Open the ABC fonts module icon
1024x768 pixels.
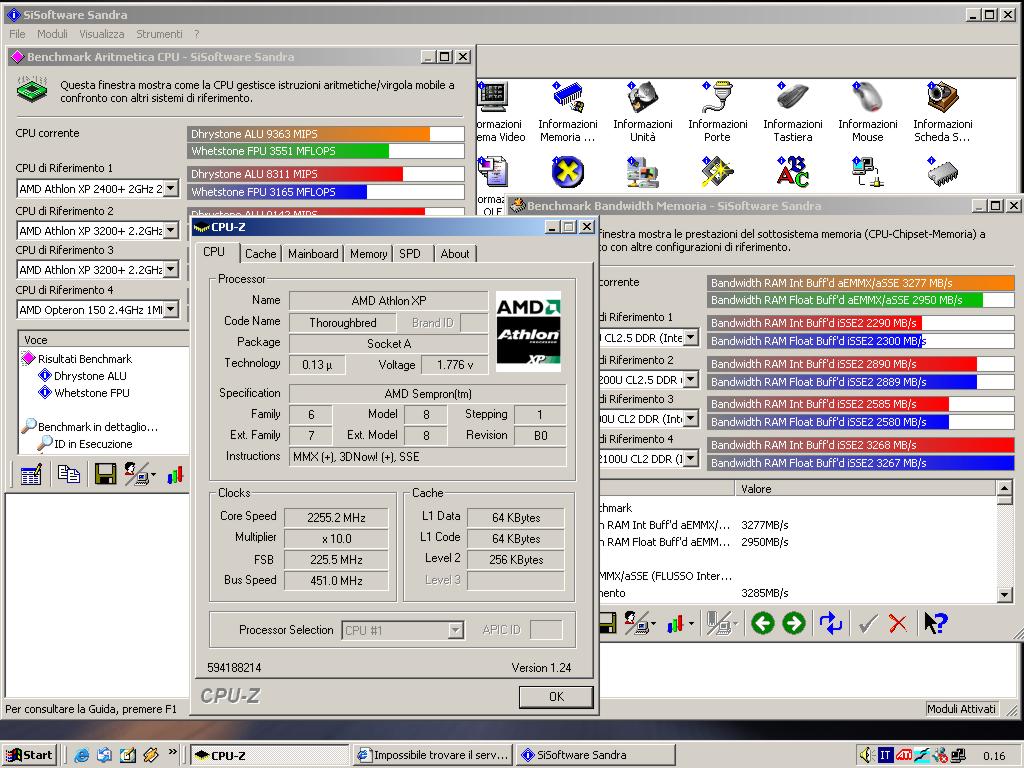point(792,172)
